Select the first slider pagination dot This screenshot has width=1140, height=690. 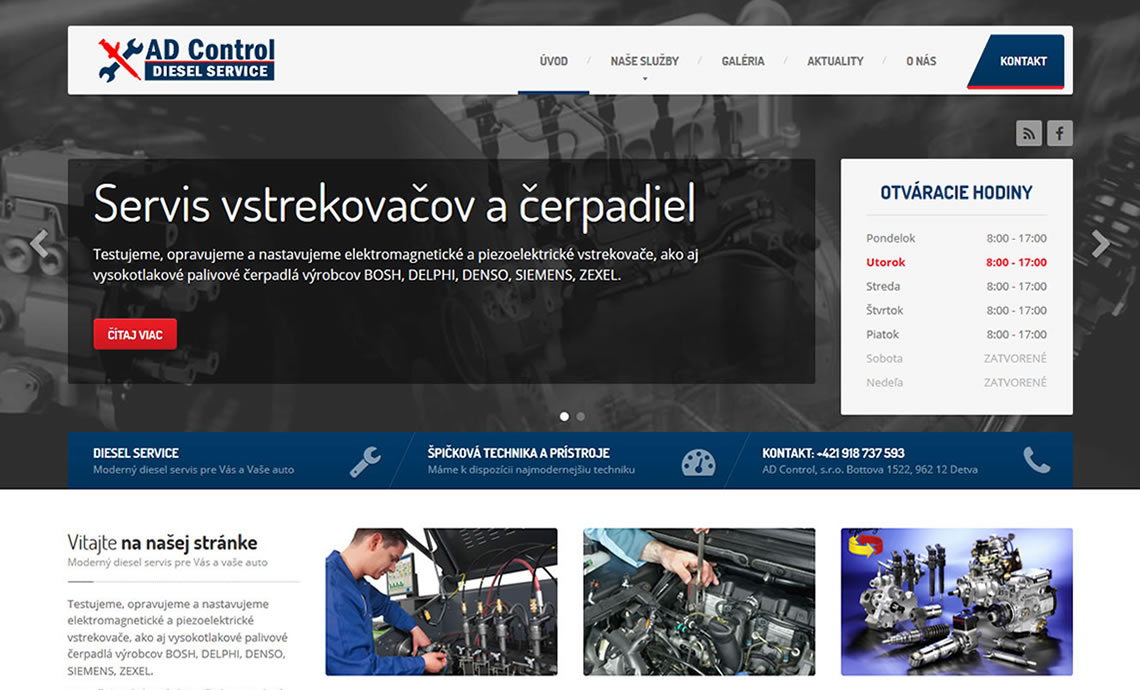564,417
